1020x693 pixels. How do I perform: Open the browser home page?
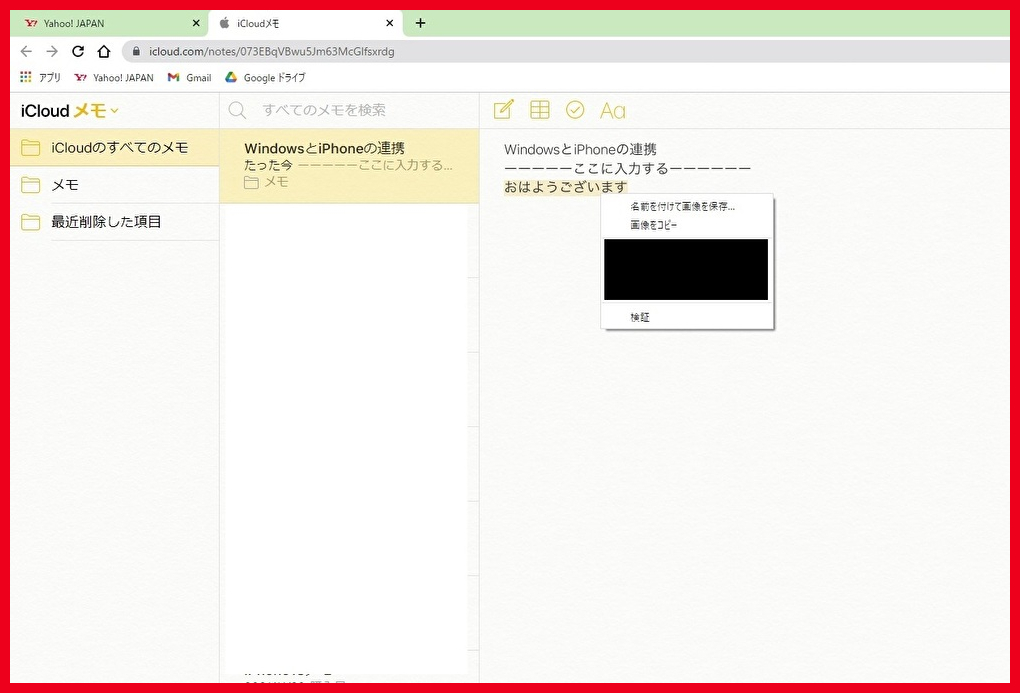point(104,51)
